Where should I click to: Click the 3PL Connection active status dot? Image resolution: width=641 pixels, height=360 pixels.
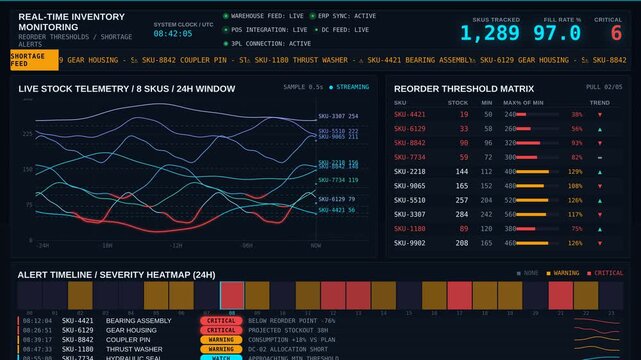[226, 43]
